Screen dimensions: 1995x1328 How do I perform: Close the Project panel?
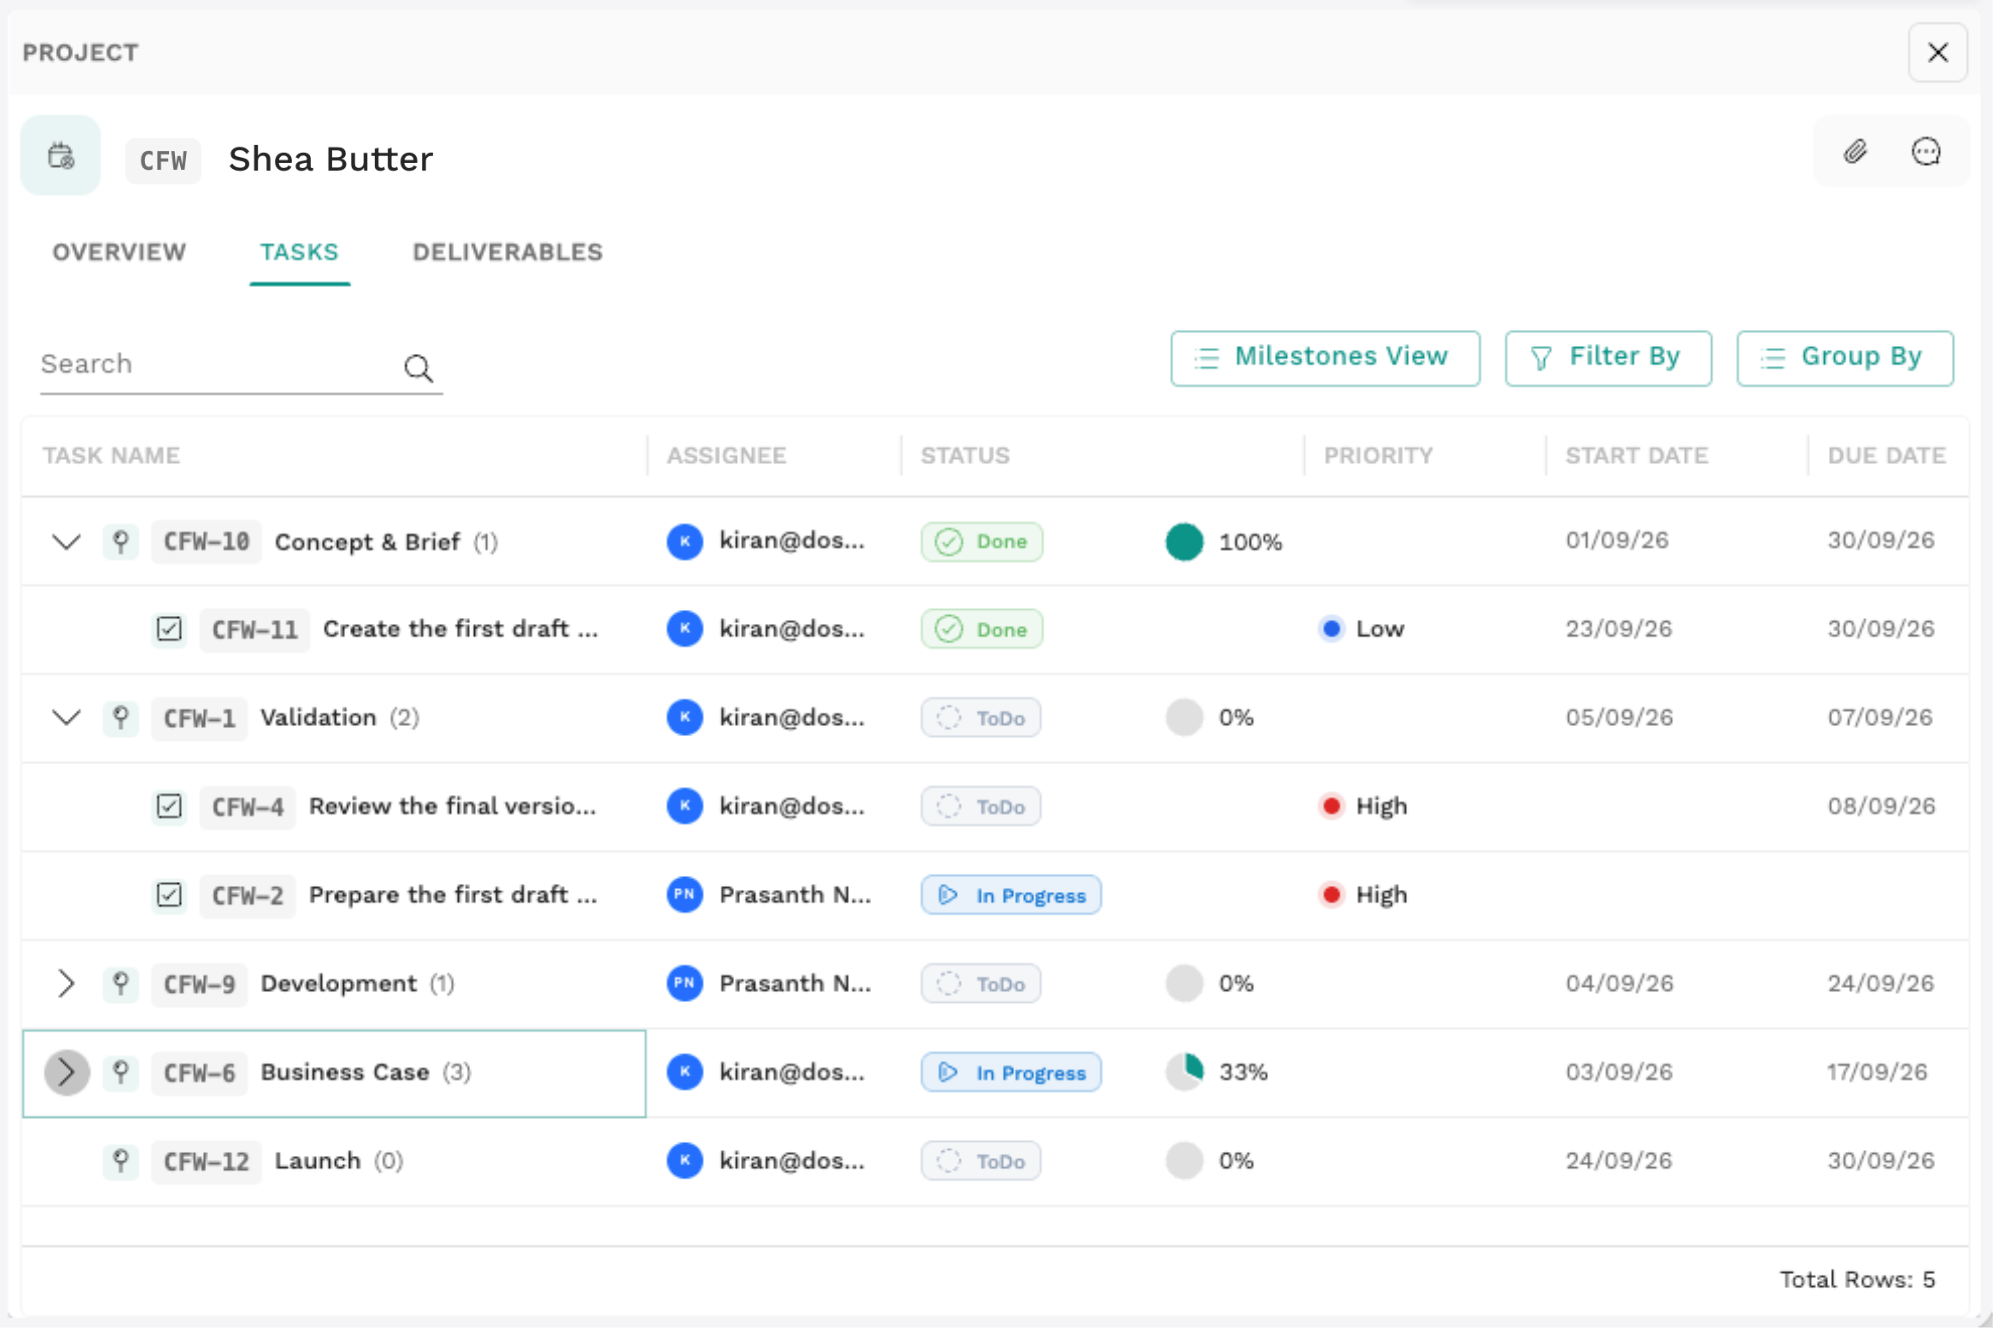tap(1938, 52)
